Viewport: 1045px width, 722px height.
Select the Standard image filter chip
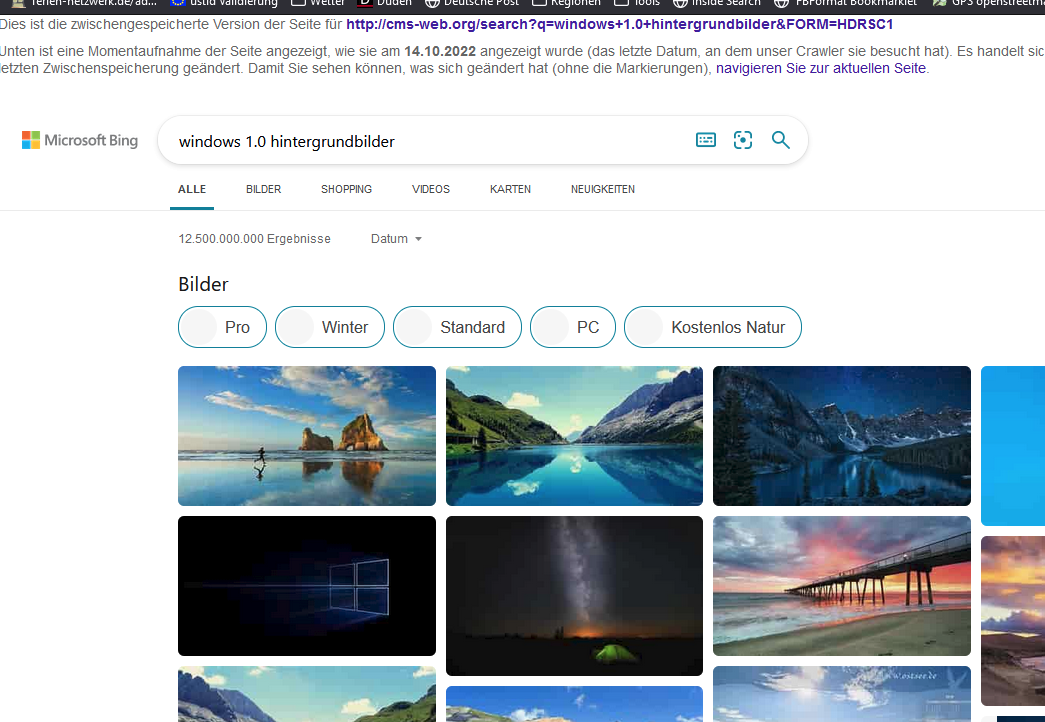tap(457, 327)
